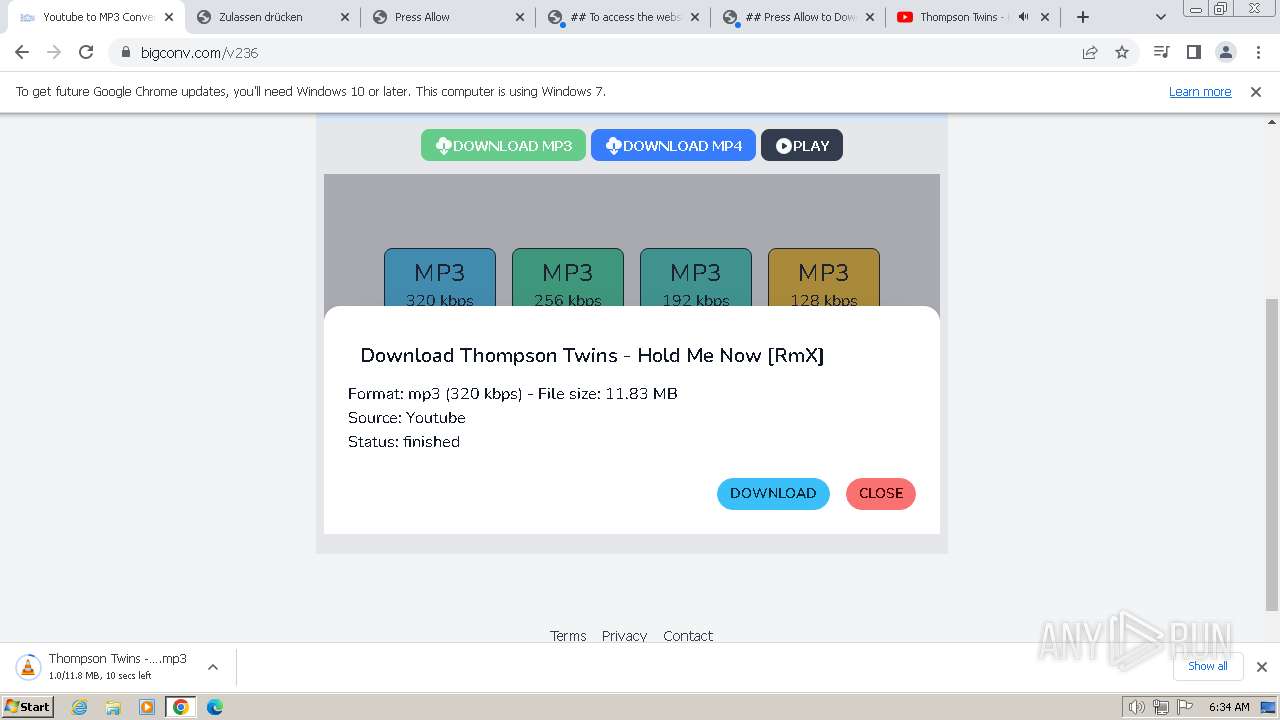Click the blue DOWNLOAD button in the dialog
This screenshot has height=720, width=1280.
pyautogui.click(x=773, y=493)
